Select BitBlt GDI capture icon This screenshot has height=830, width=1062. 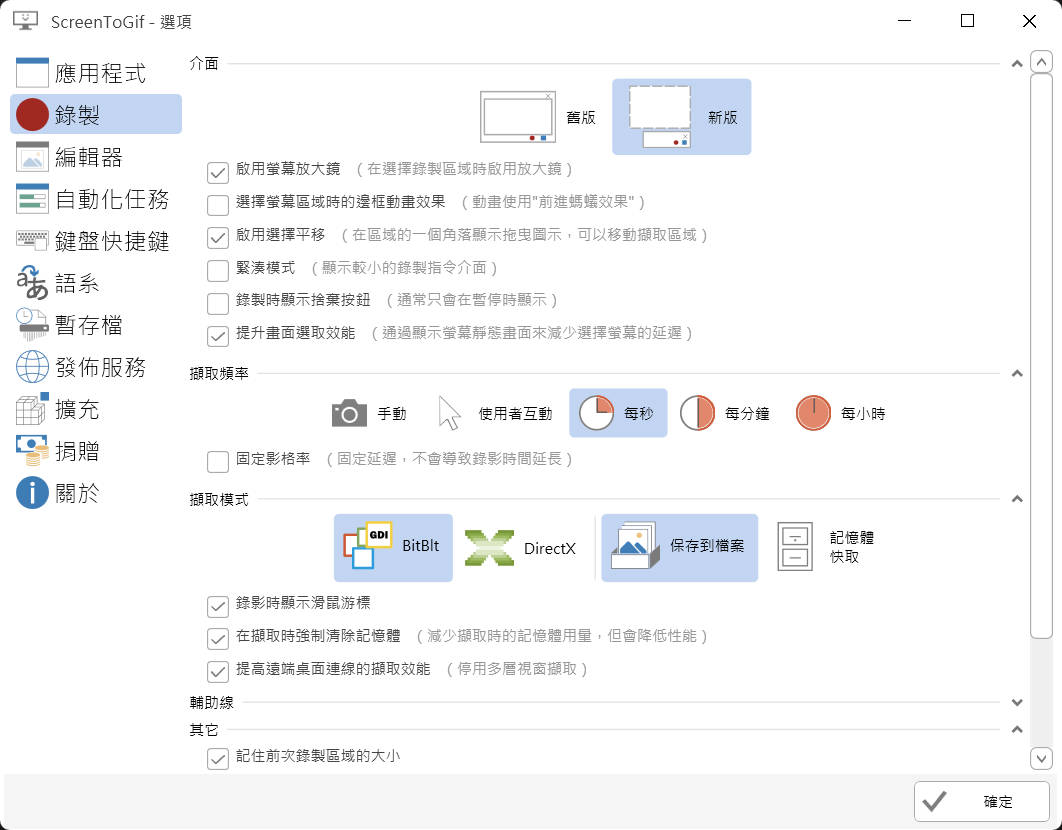pyautogui.click(x=367, y=545)
